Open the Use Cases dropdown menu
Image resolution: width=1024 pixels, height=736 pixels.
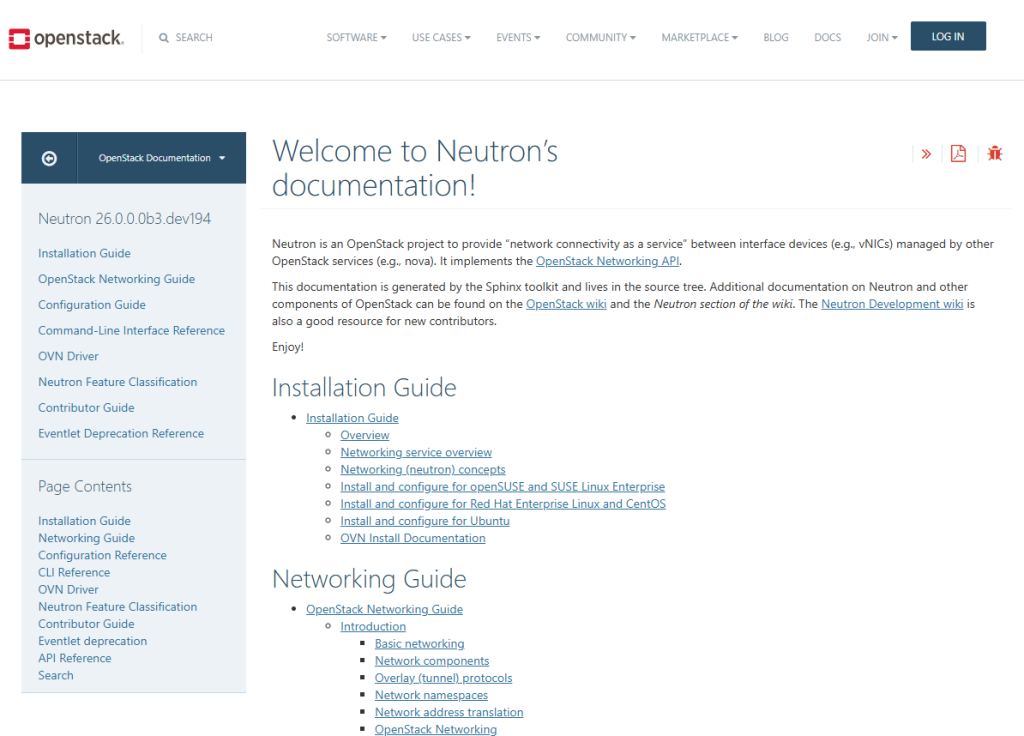click(x=441, y=37)
